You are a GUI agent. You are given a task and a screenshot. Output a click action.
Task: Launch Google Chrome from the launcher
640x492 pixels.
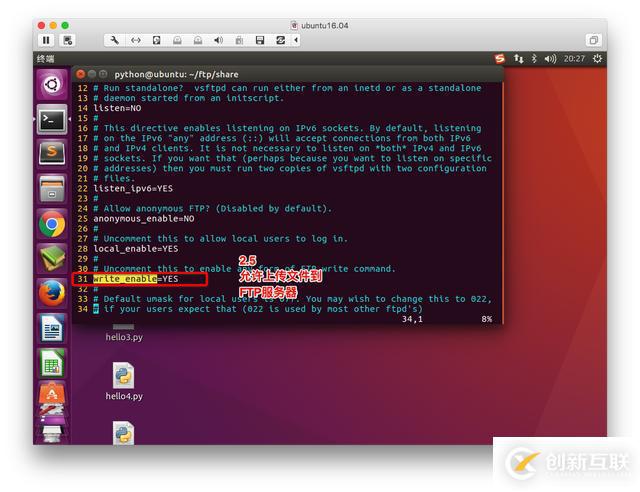click(x=52, y=224)
